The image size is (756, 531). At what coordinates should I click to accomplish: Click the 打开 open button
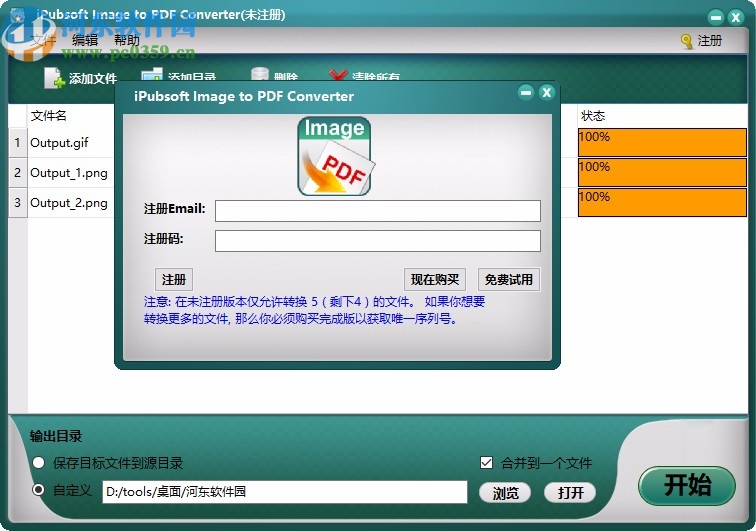coord(570,493)
